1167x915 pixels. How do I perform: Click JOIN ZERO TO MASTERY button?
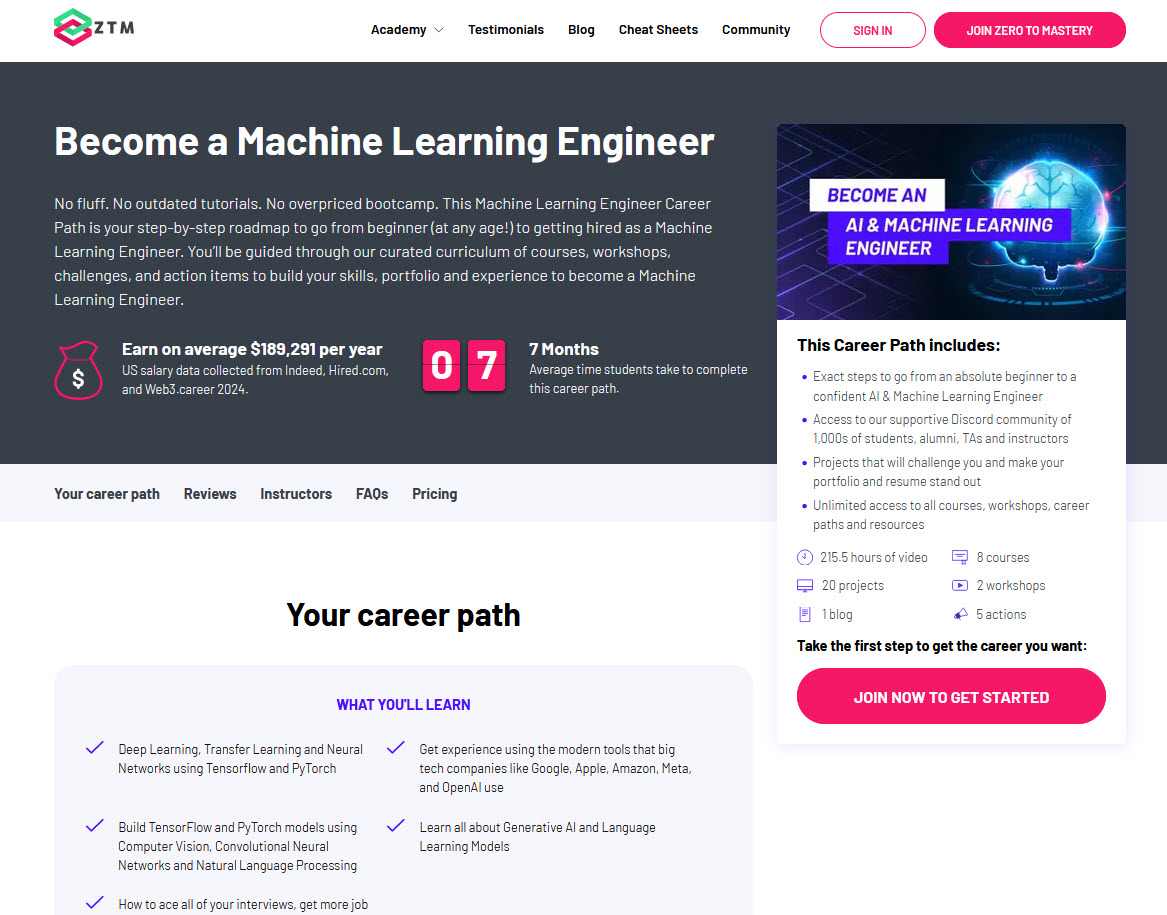(x=1029, y=31)
